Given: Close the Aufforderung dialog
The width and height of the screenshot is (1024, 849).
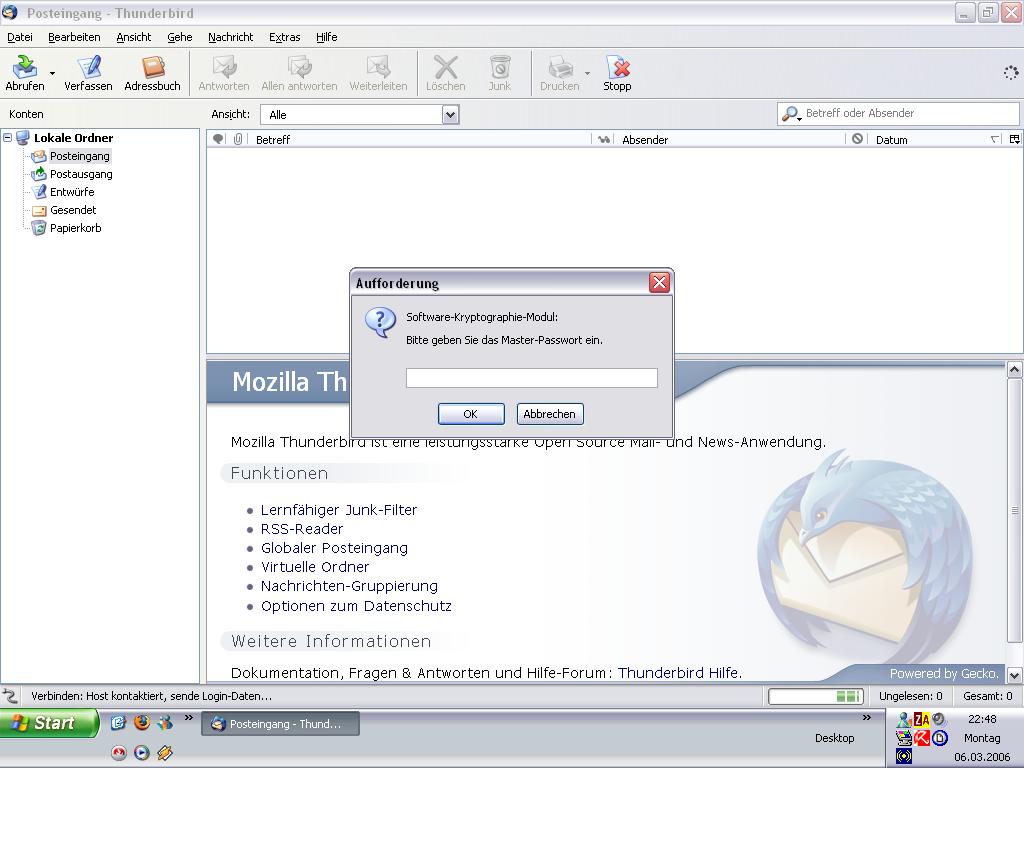Looking at the screenshot, I should coord(659,283).
